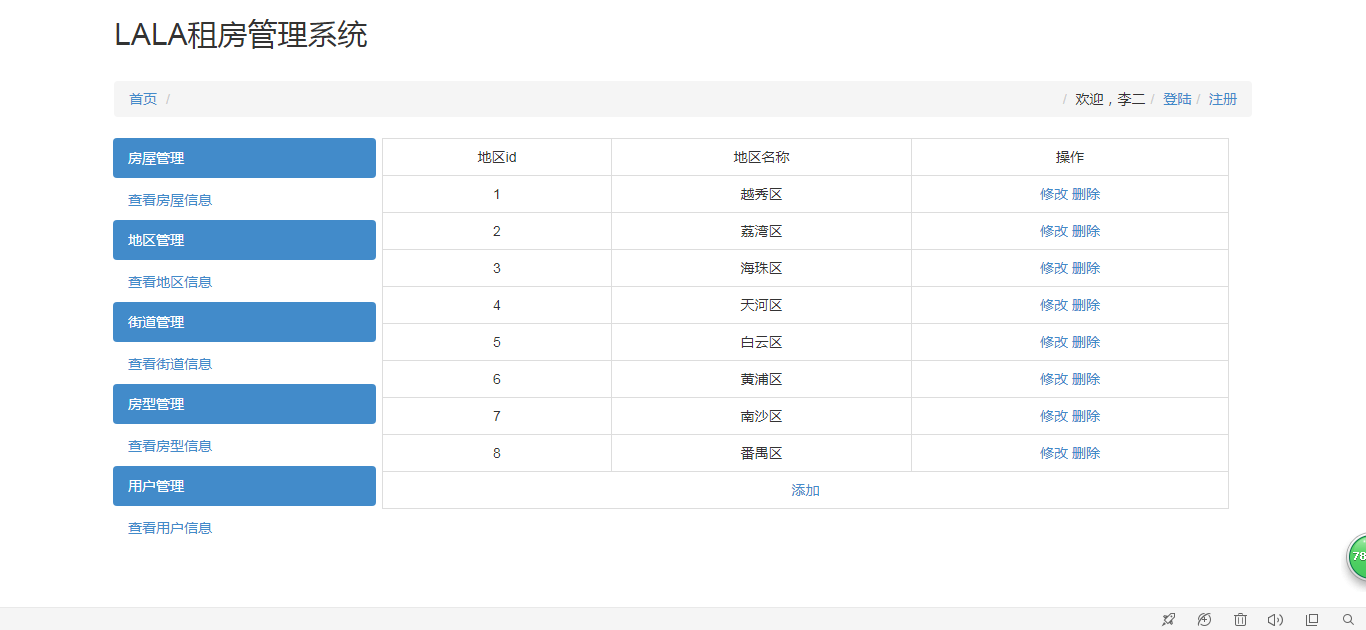
Task: Mute sound using the speaker icon
Action: [x=1275, y=620]
